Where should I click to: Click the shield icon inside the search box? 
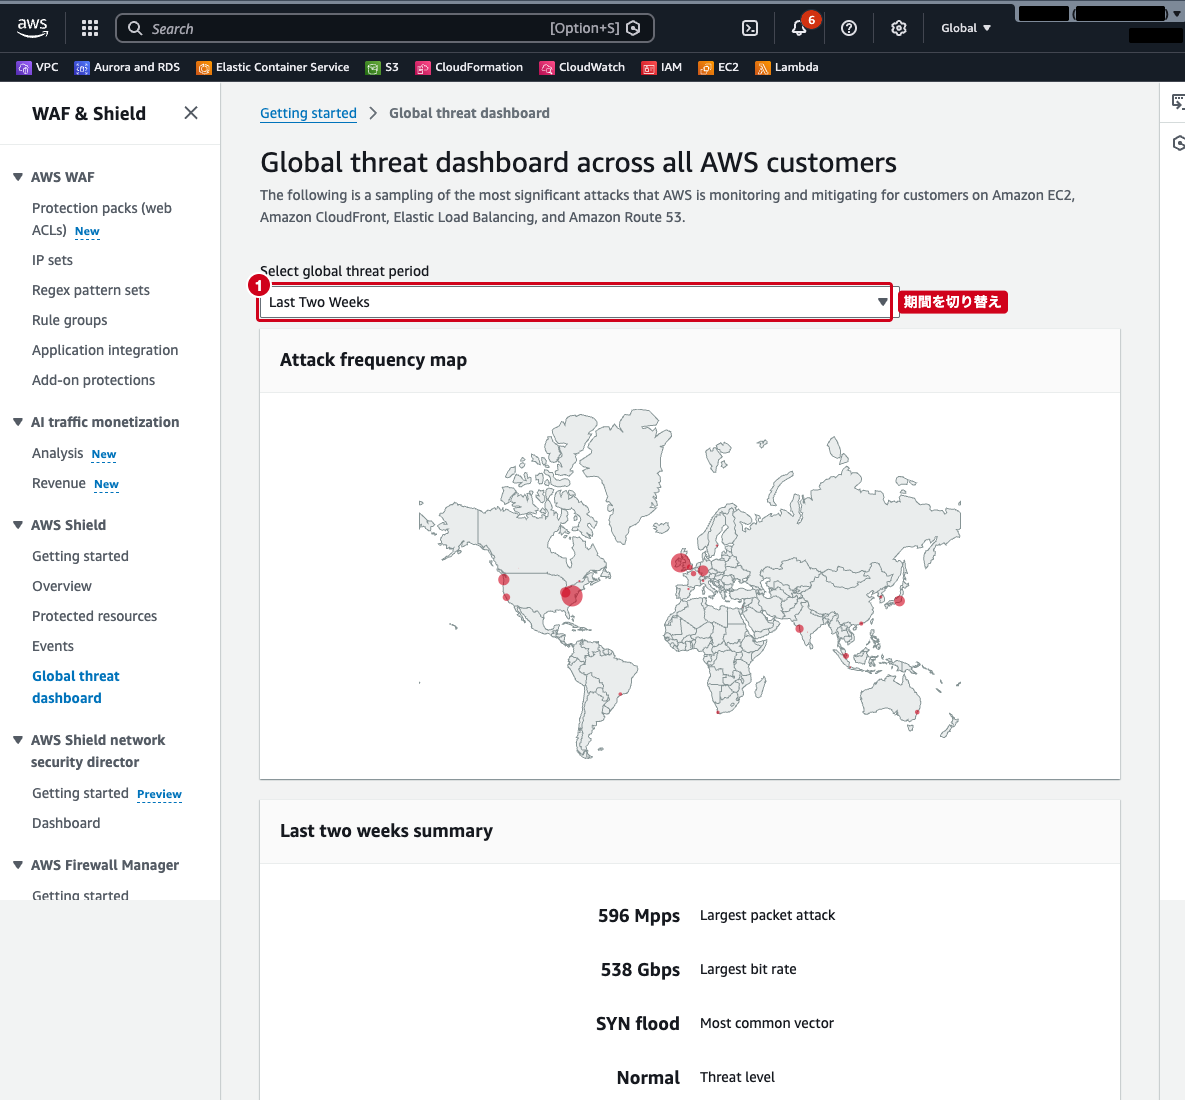point(633,28)
